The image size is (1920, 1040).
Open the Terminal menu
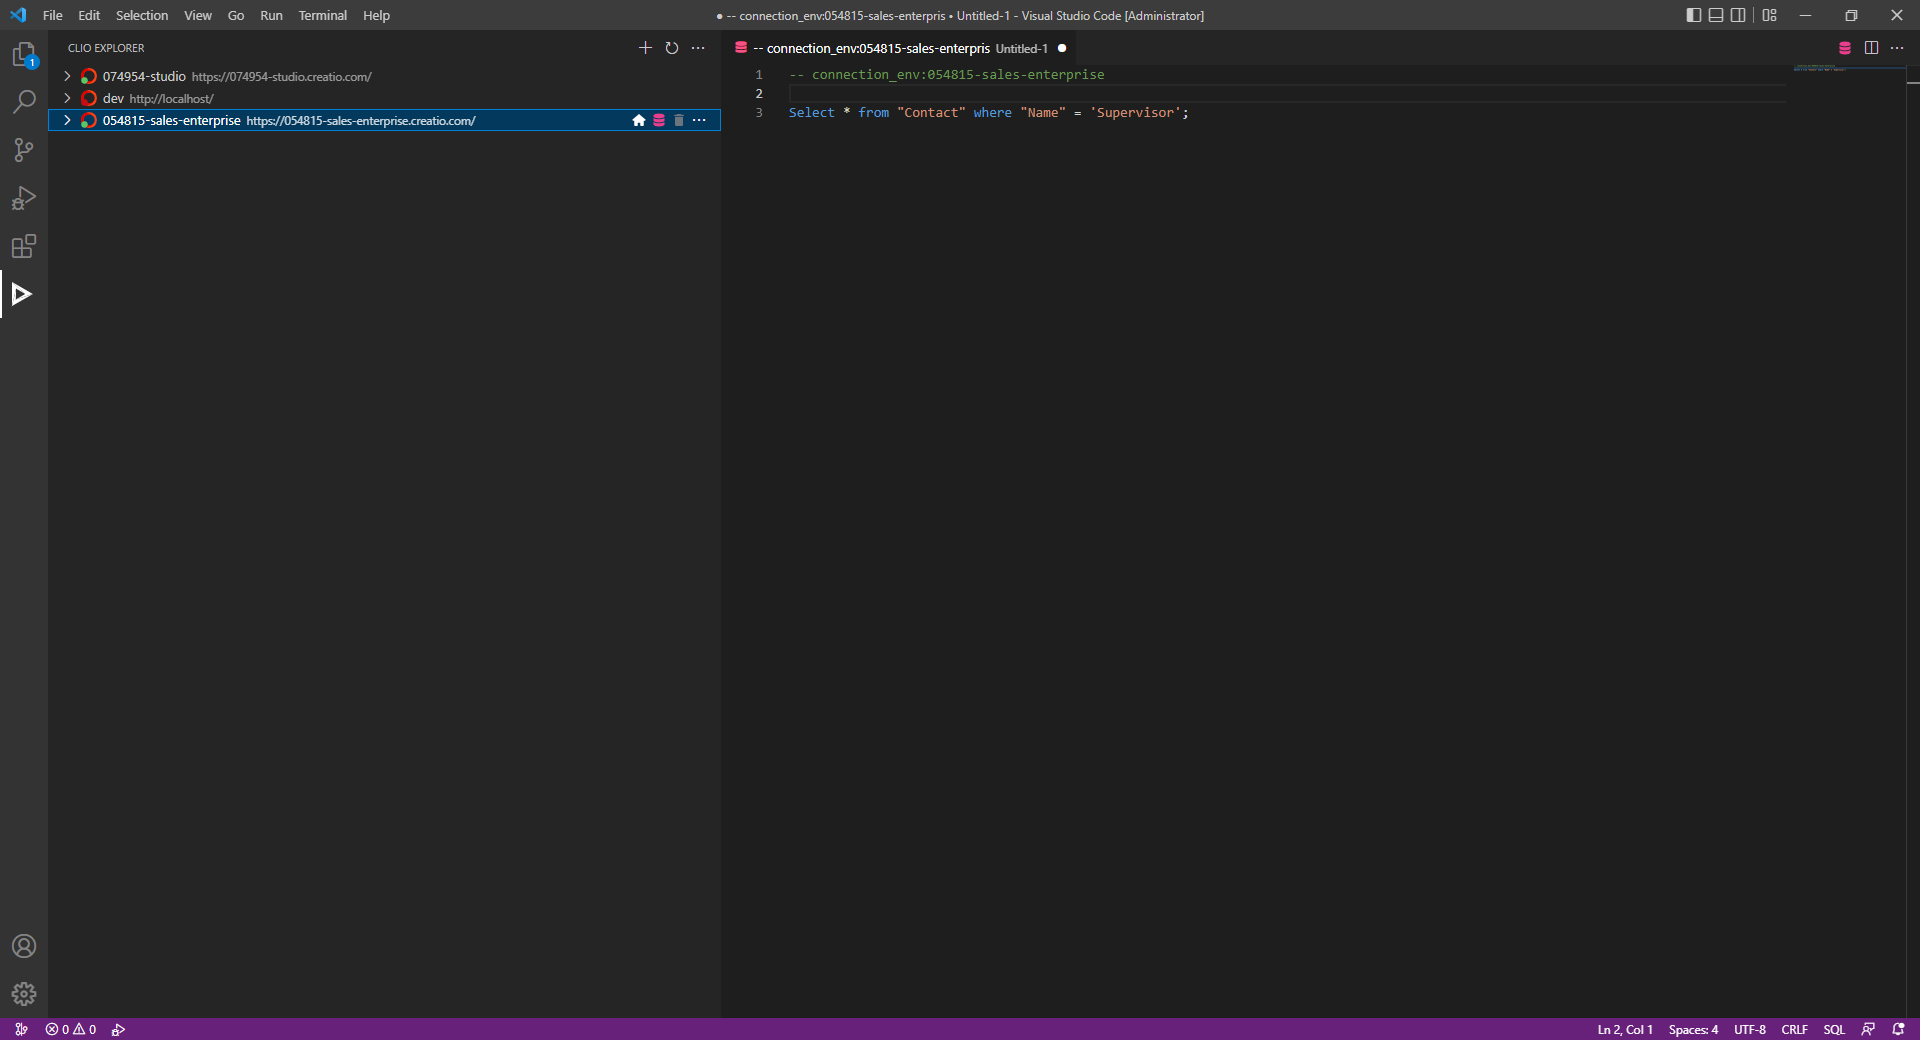322,15
